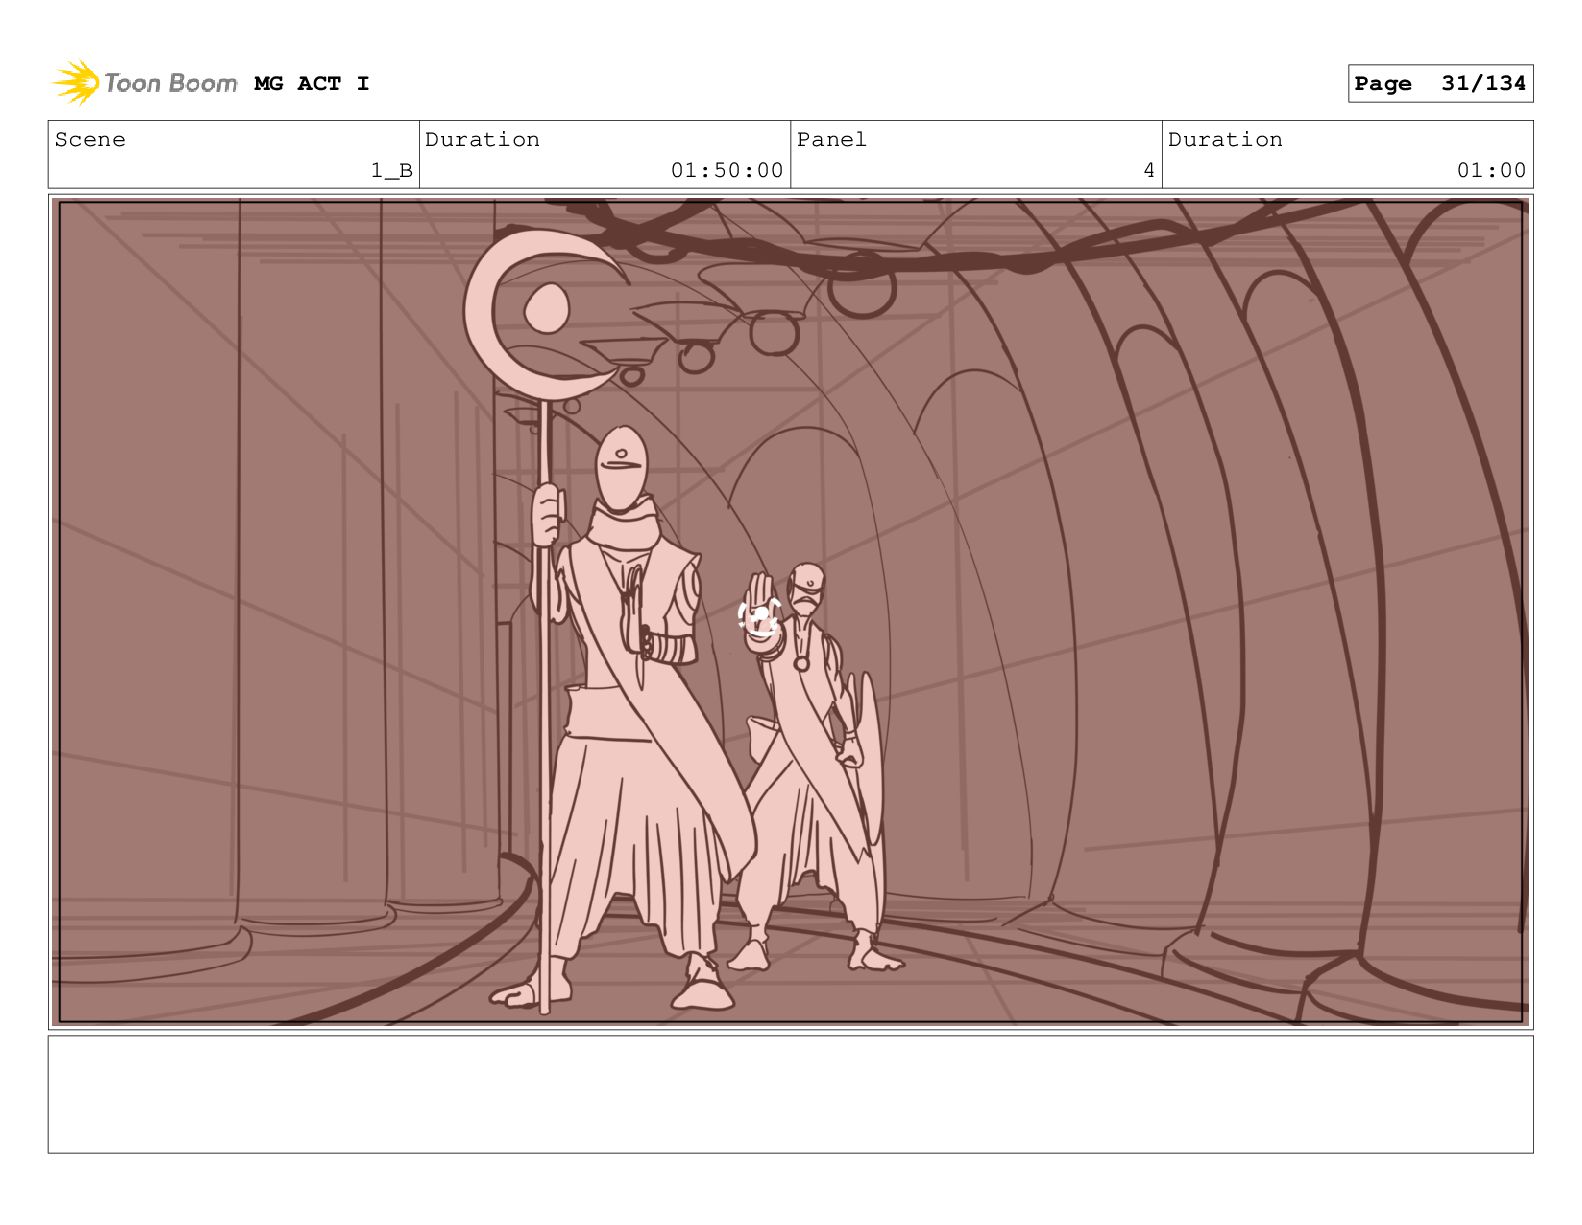Click the circular orb inside the crescent
Image resolution: width=1582 pixels, height=1225 pixels.
[546, 307]
